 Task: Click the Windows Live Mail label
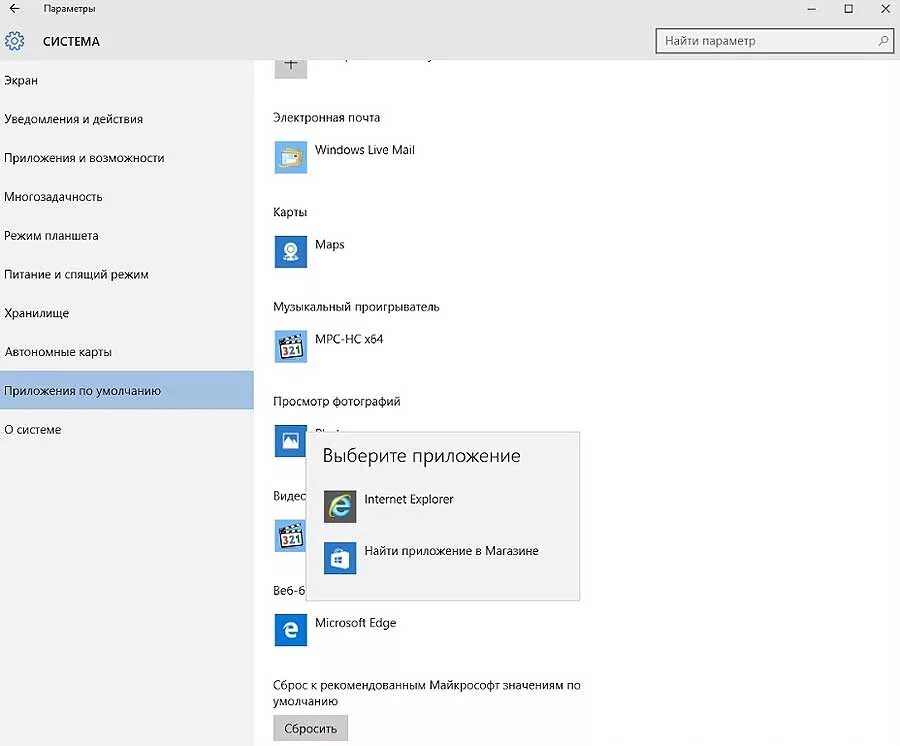(x=364, y=150)
